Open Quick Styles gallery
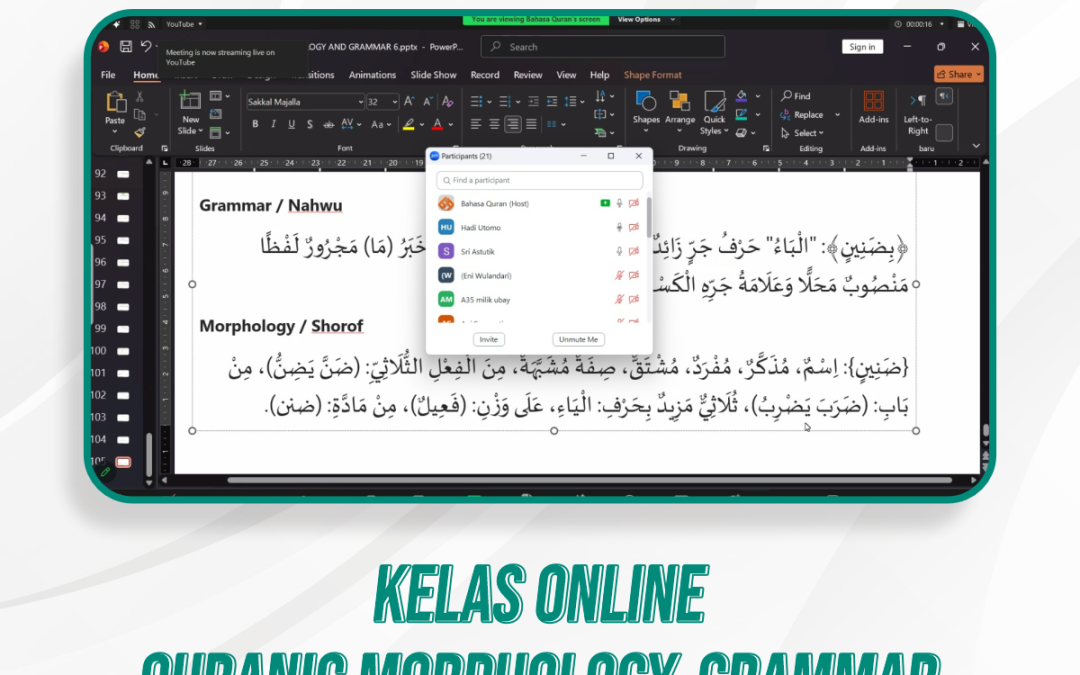The height and width of the screenshot is (675, 1080). pos(714,113)
